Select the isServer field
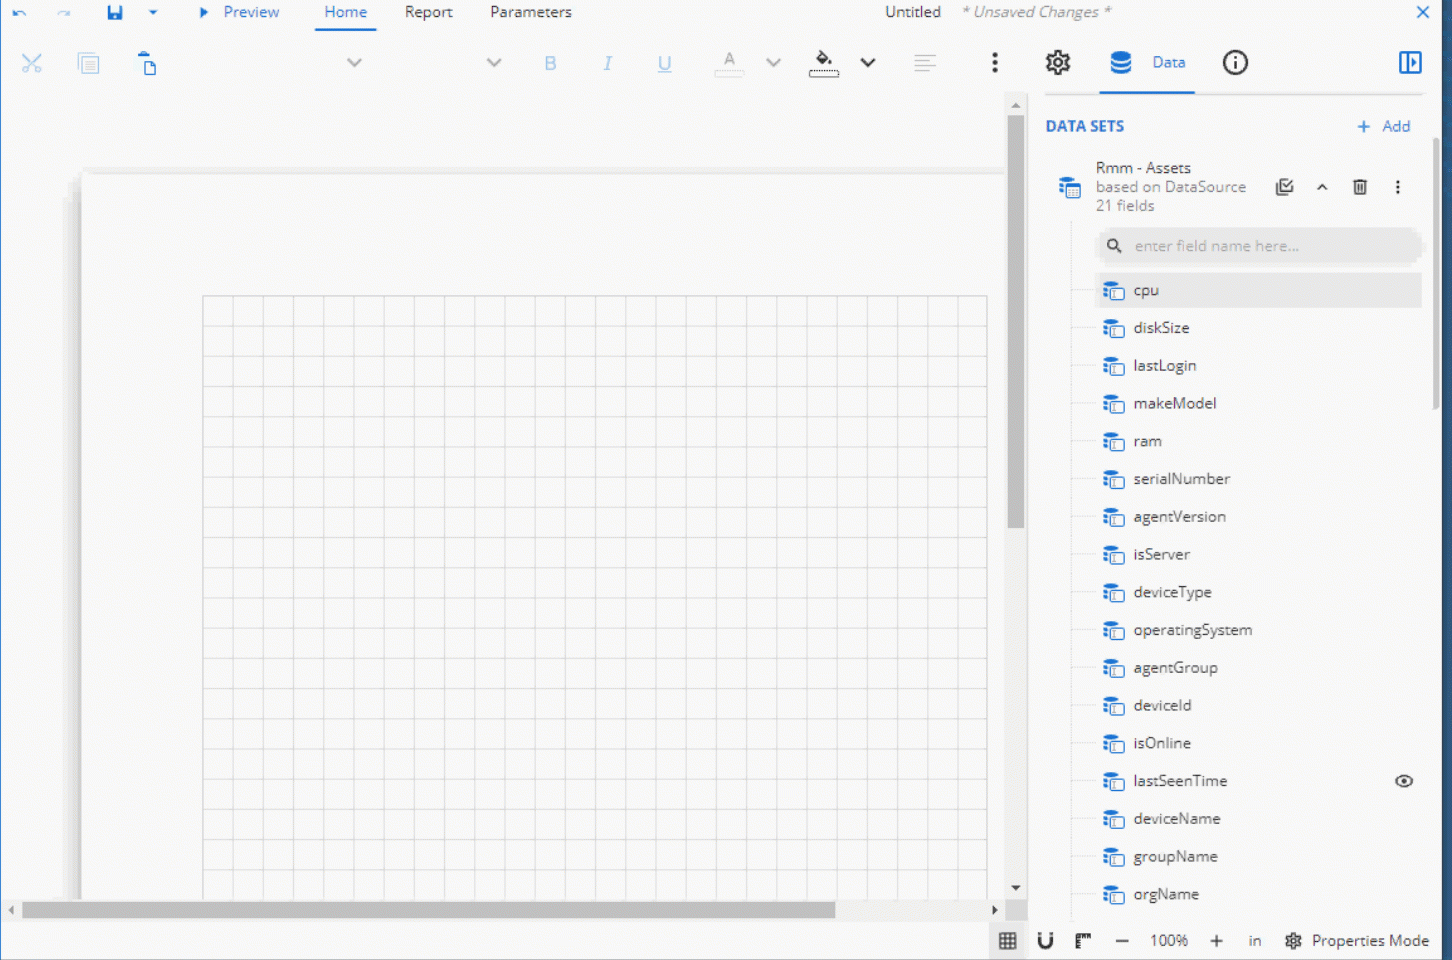 coord(1258,554)
